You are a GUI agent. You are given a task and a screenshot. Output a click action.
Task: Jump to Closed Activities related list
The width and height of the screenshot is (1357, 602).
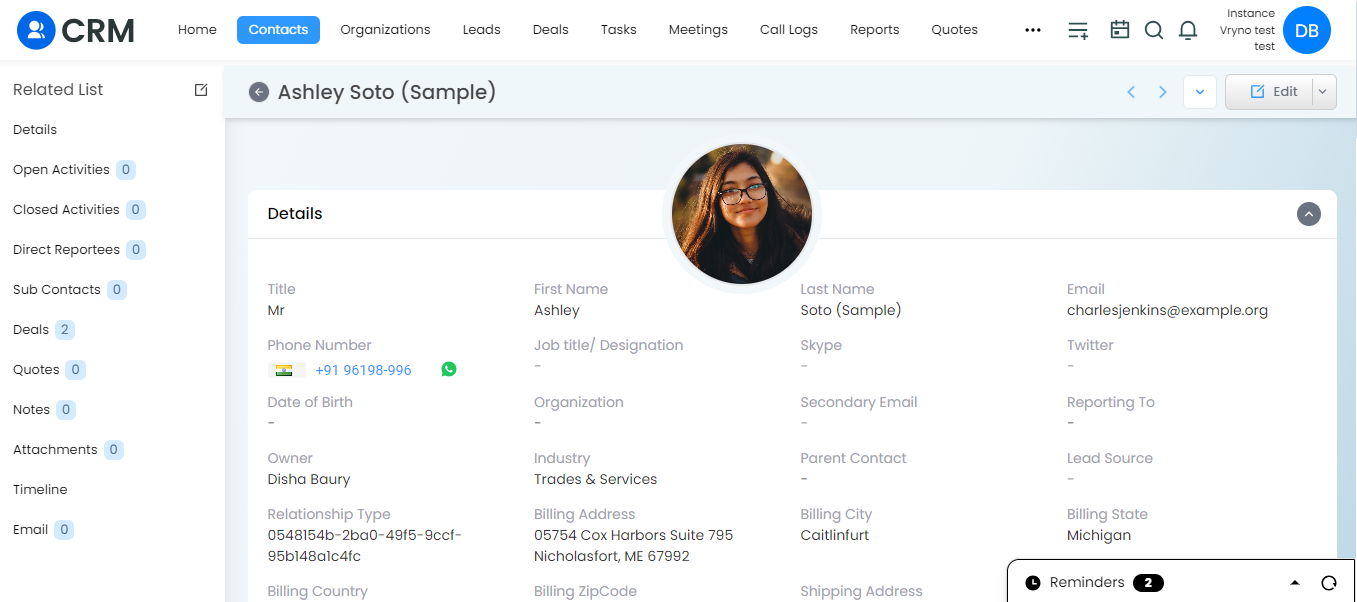pyautogui.click(x=66, y=210)
